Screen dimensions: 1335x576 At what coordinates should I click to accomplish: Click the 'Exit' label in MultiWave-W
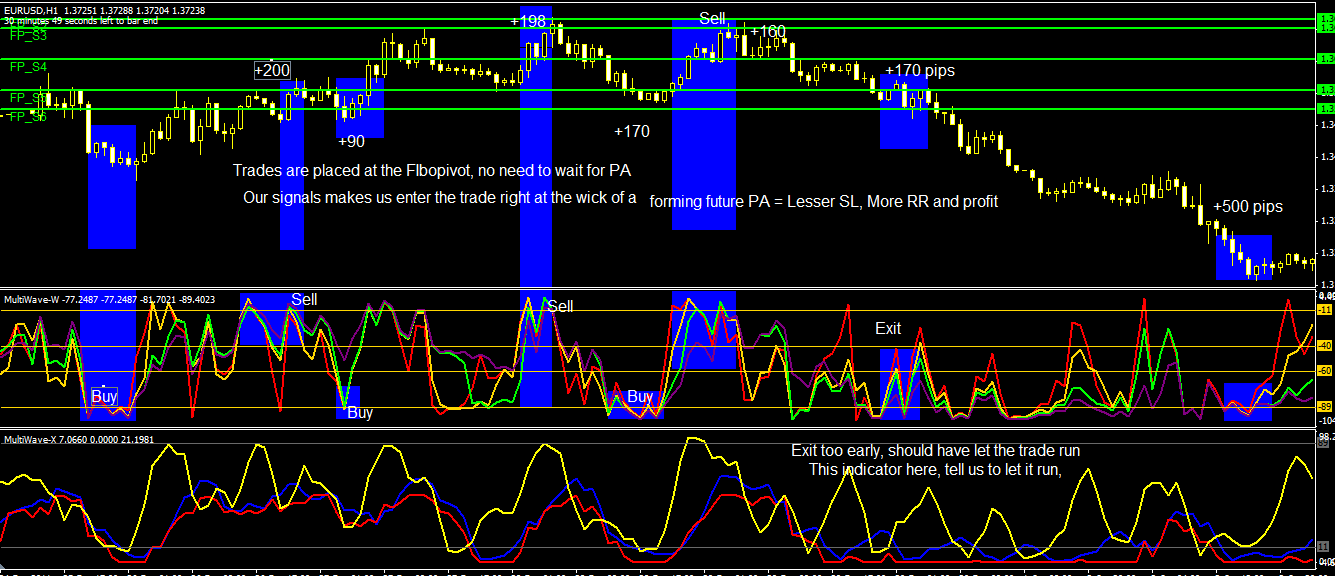888,328
